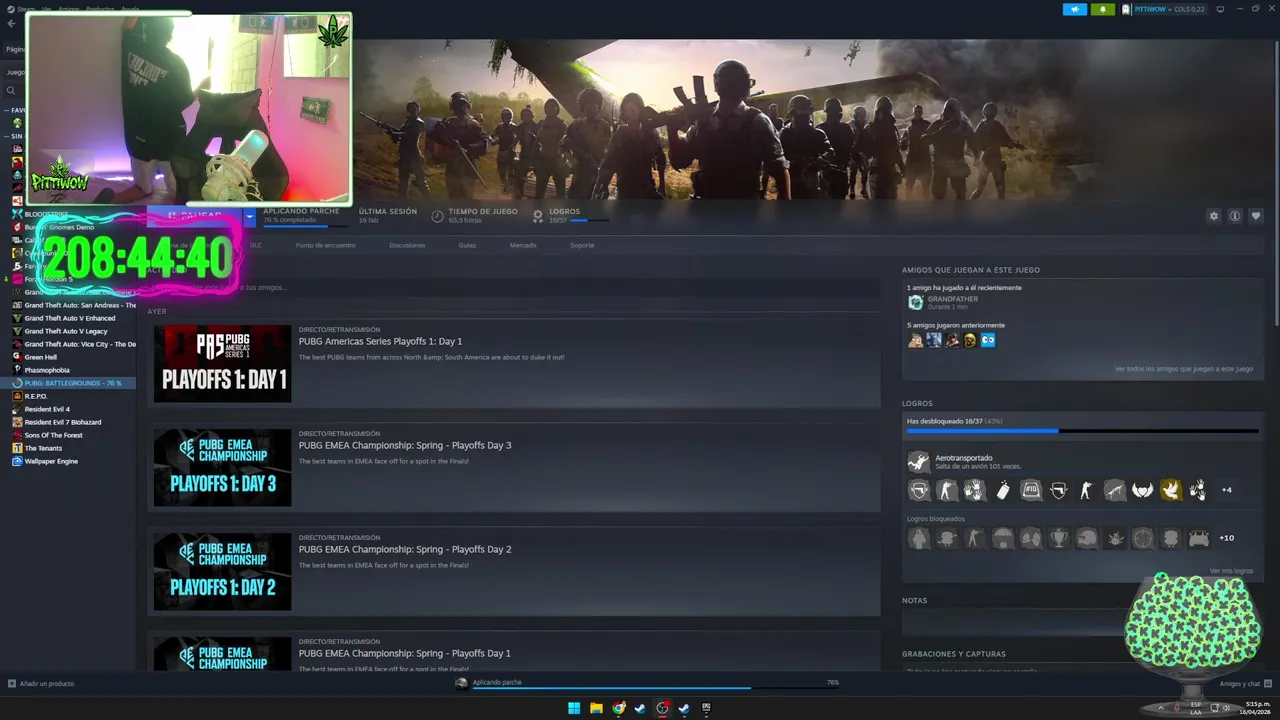
Task: Show the +4 more unlocked achievements
Action: tap(1227, 490)
